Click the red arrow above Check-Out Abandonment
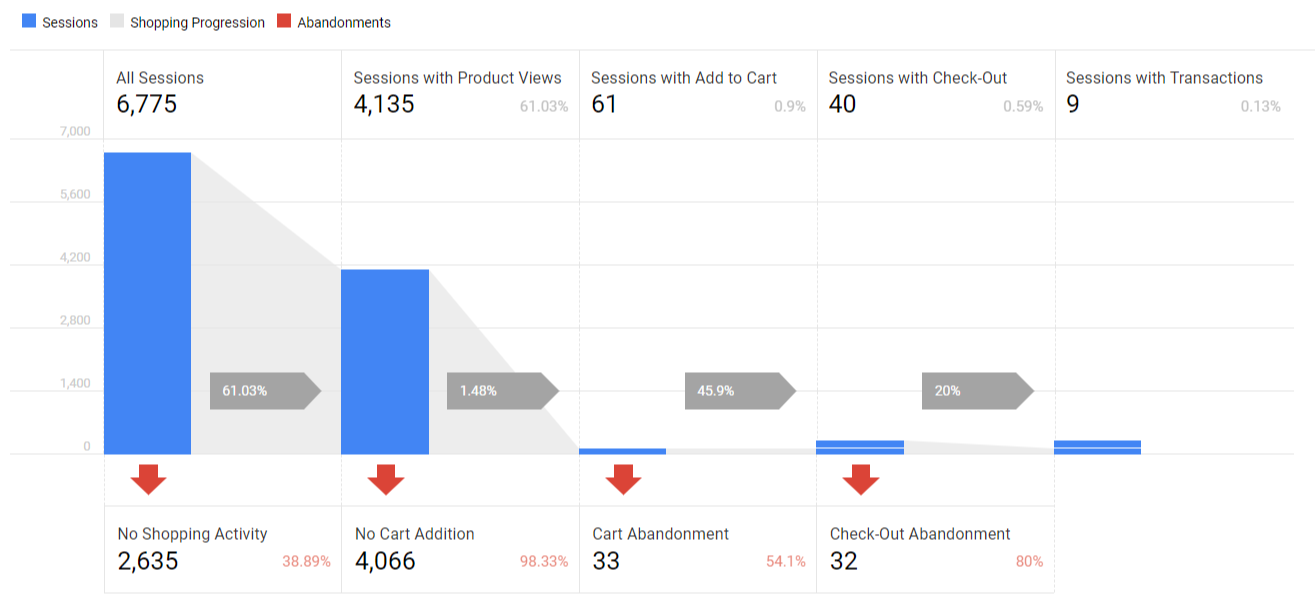This screenshot has width=1315, height=600. click(x=860, y=479)
